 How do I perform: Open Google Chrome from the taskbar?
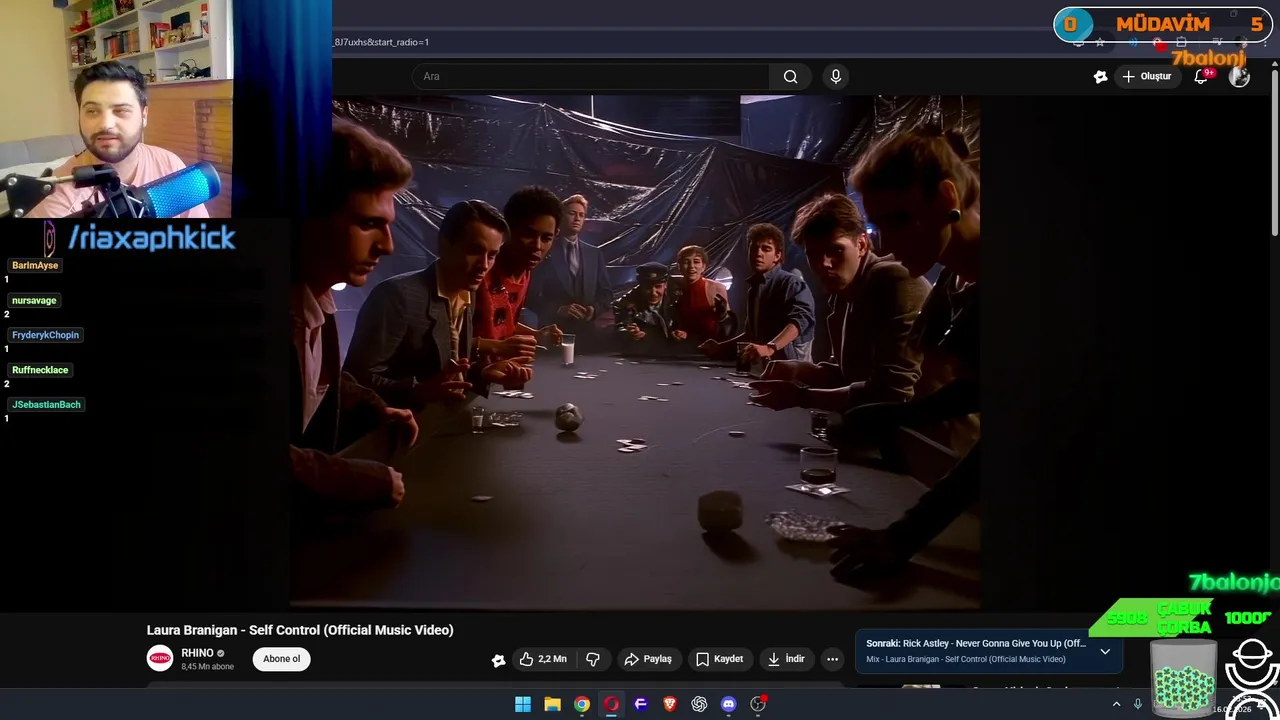581,704
